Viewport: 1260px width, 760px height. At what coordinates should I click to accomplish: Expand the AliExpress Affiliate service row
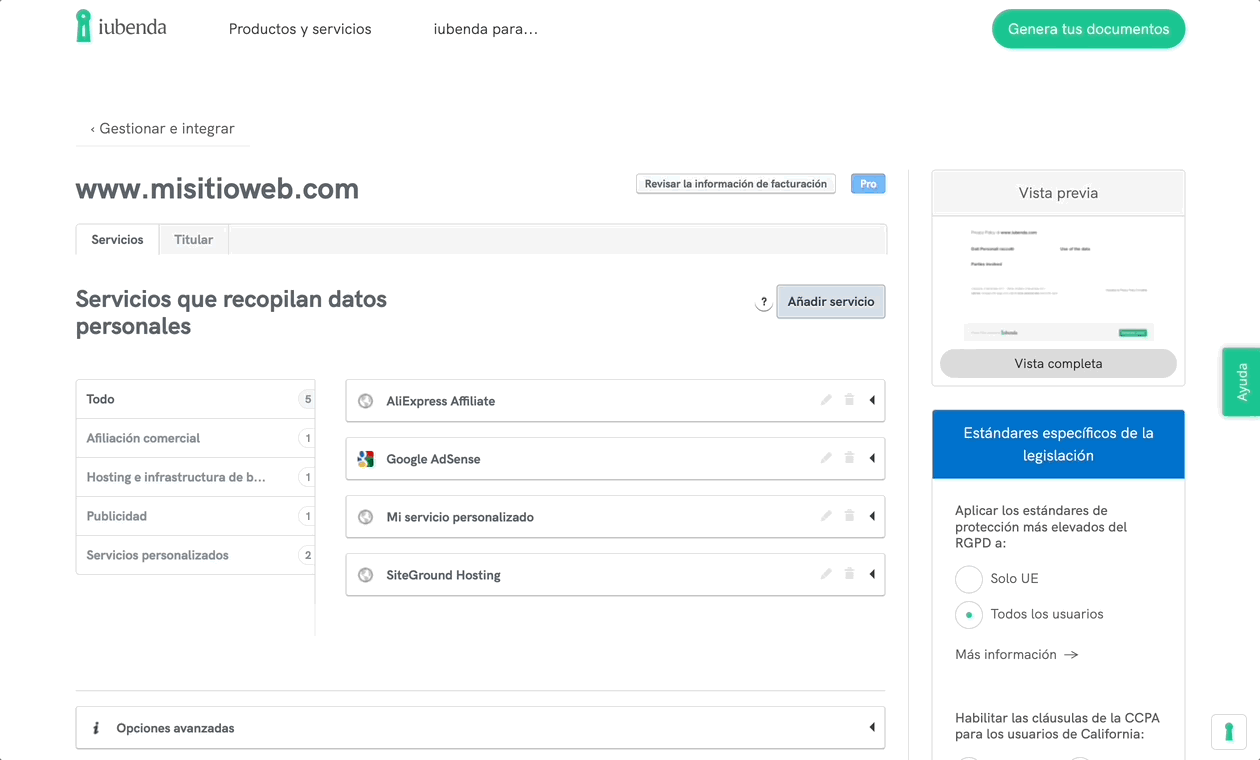872,401
